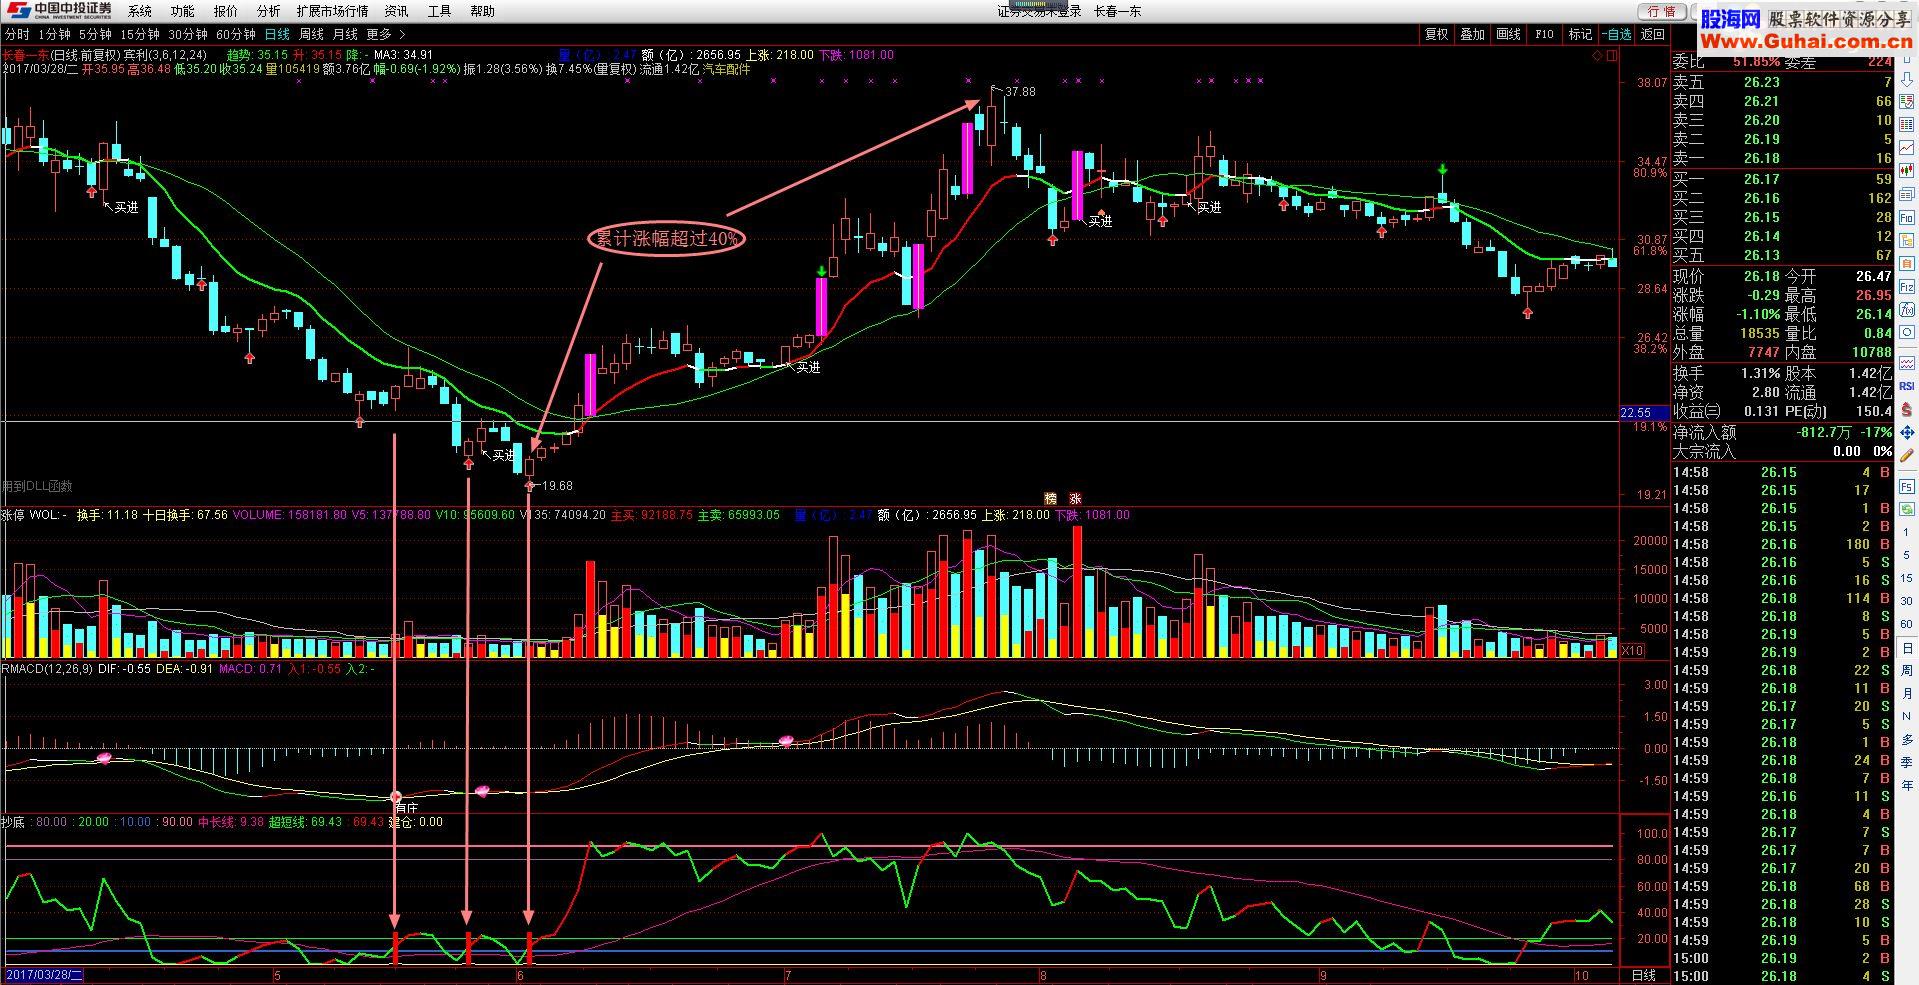Open the 帮助 menu
This screenshot has width=1919, height=985.
pos(483,11)
